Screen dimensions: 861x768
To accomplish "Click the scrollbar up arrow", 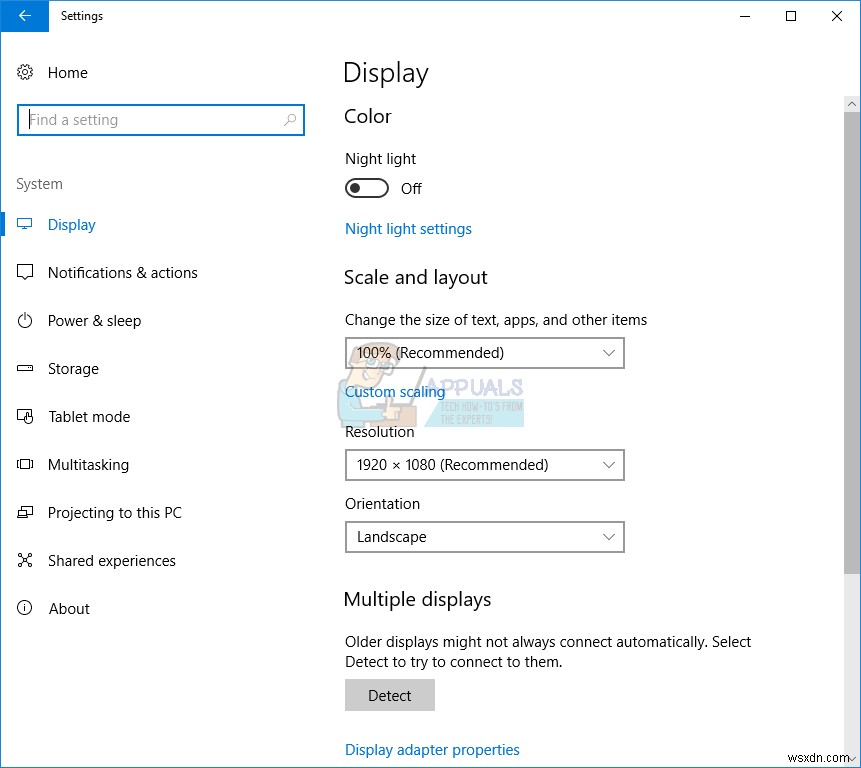I will [852, 104].
